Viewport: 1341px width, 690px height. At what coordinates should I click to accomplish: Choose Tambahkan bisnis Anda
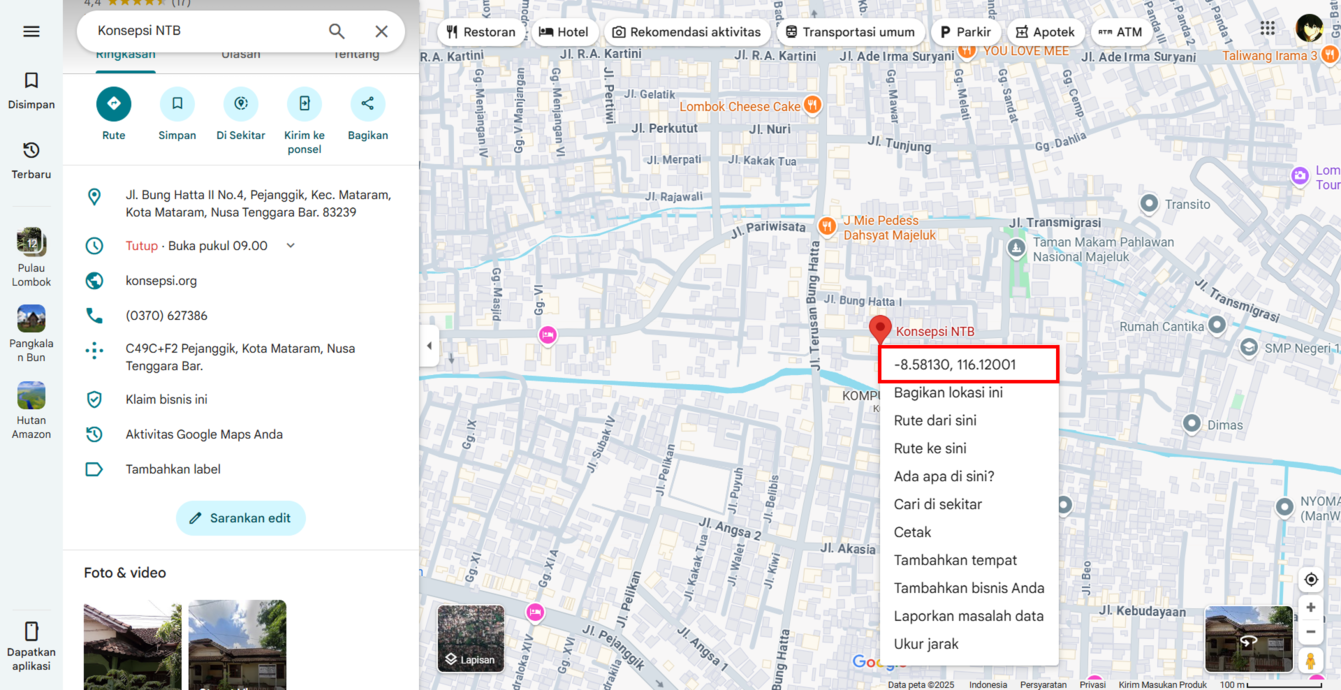968,589
